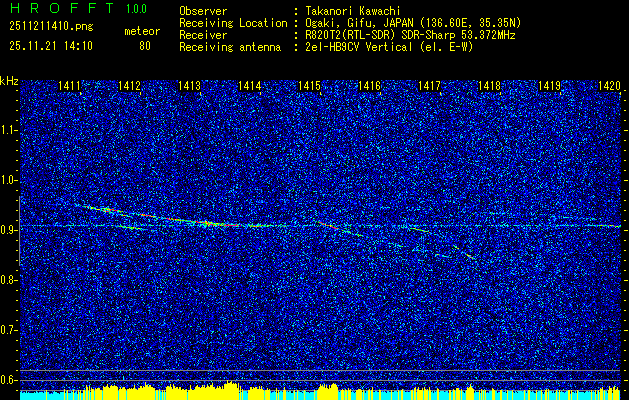Image resolution: width=629 pixels, height=400 pixels.
Task: Click time marker 1413
Action: pos(189,85)
